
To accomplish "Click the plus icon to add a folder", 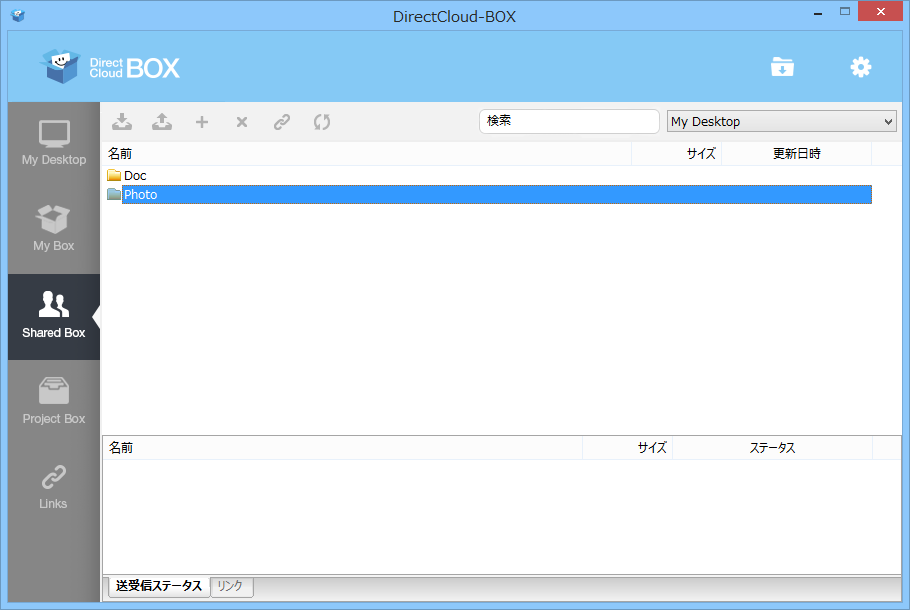I will click(x=201, y=121).
